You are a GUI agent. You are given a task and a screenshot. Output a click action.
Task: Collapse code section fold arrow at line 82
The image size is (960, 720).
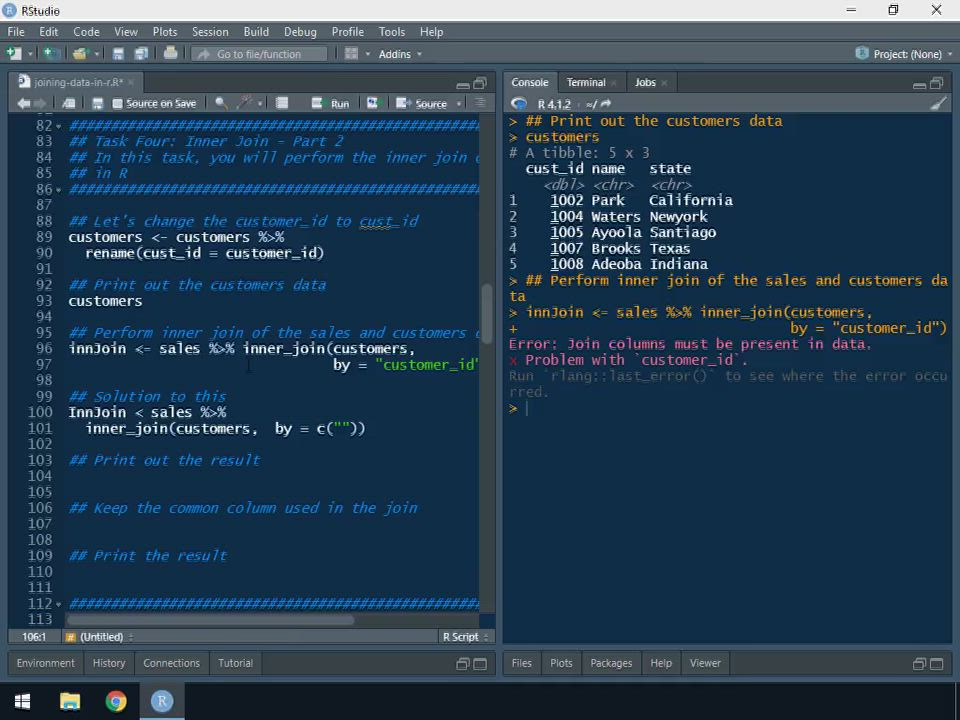[x=59, y=126]
